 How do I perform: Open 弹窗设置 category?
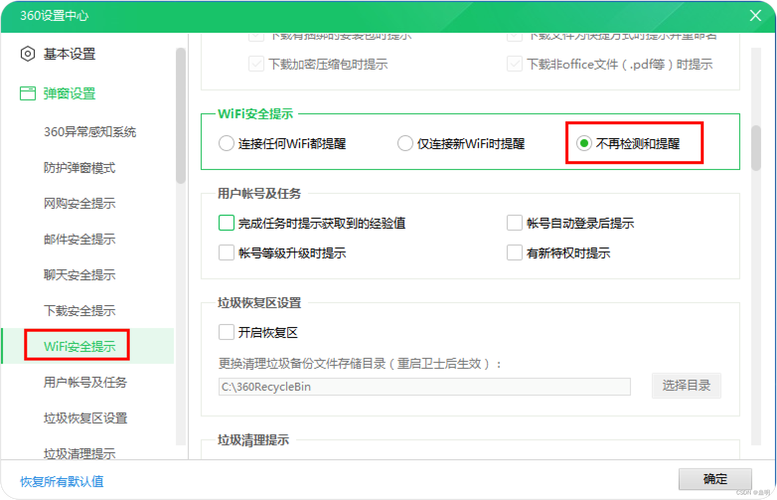point(69,94)
